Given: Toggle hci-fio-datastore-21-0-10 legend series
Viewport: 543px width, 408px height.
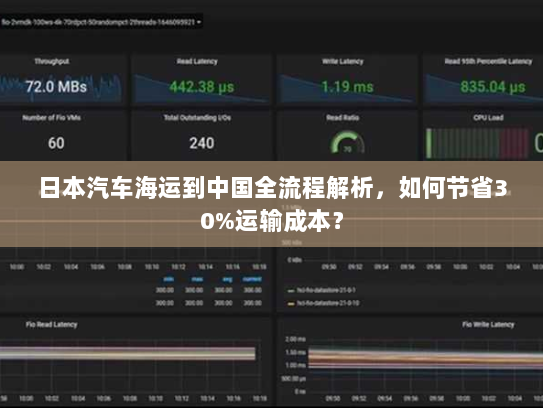Looking at the screenshot, I should tap(323, 303).
